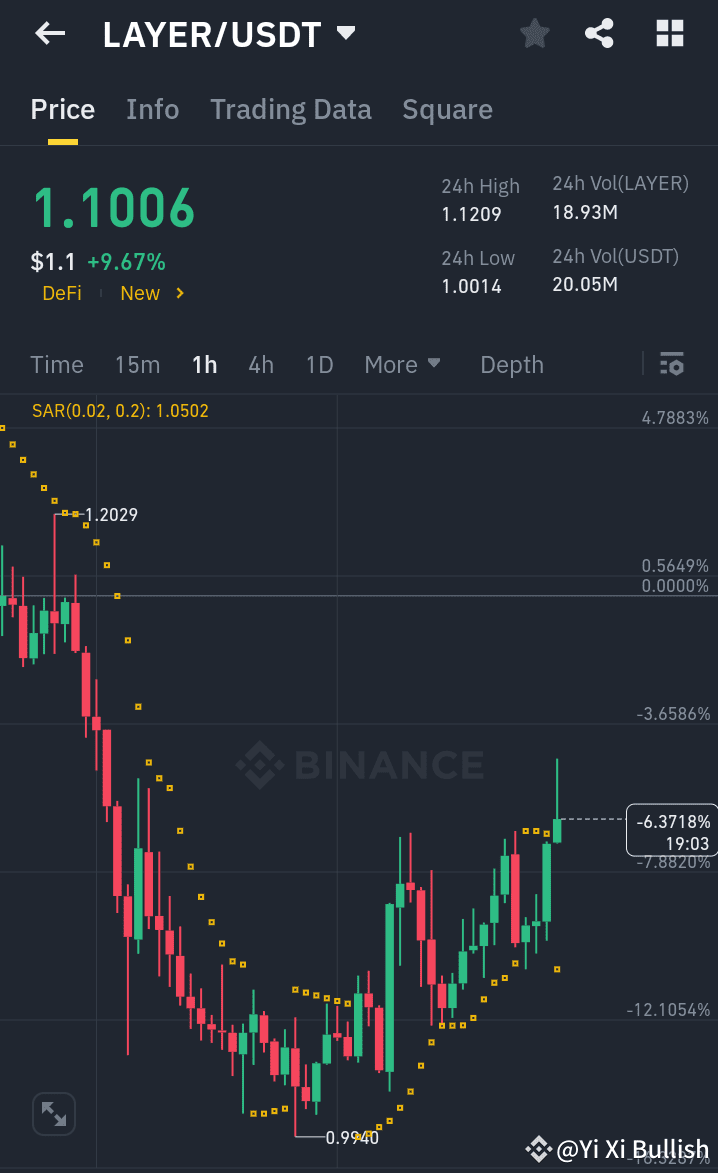
Task: Open the grid menu icon top right
Action: [668, 33]
